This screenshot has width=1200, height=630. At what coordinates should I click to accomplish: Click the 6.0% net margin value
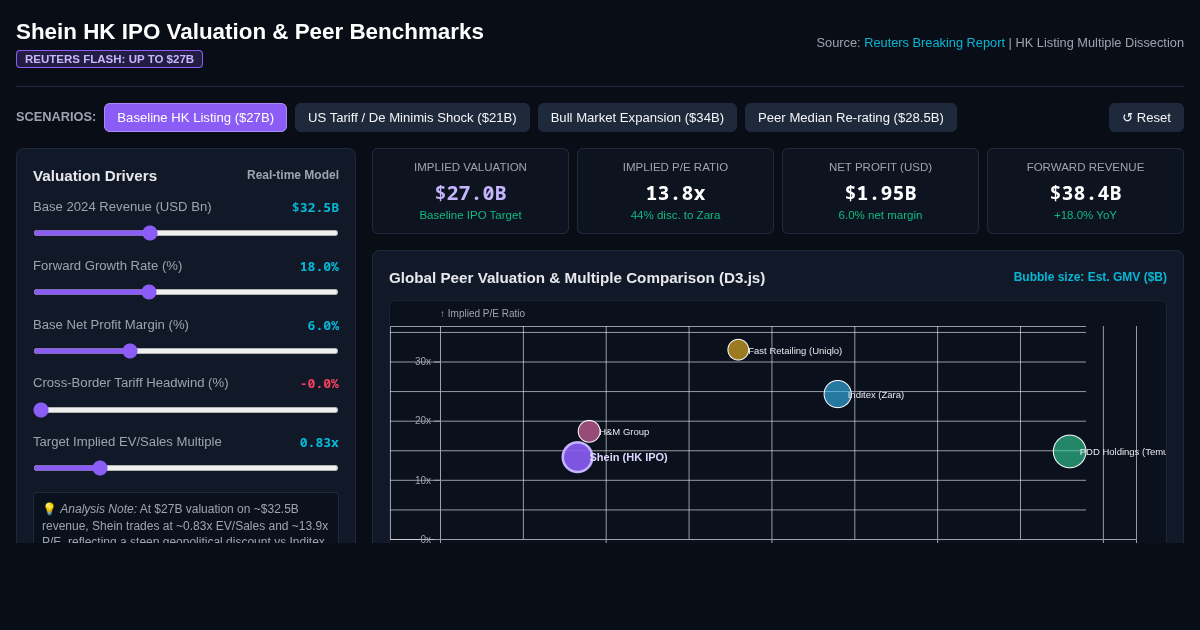pyautogui.click(x=323, y=326)
